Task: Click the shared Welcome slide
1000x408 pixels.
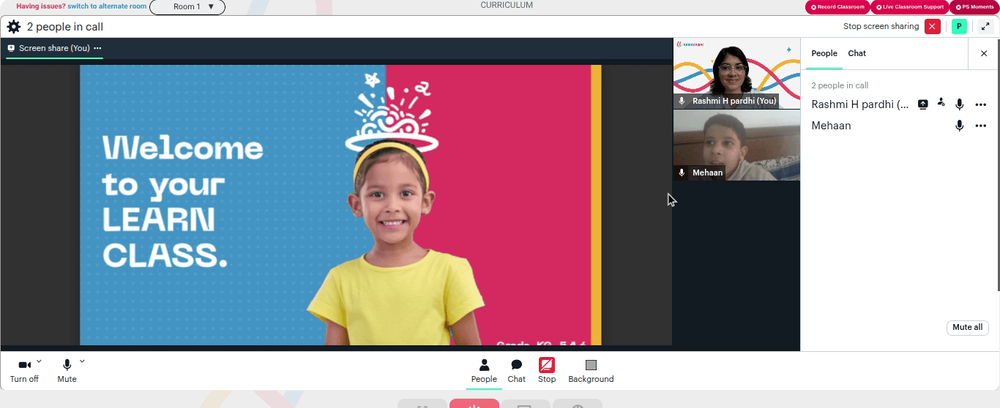Action: coord(341,205)
